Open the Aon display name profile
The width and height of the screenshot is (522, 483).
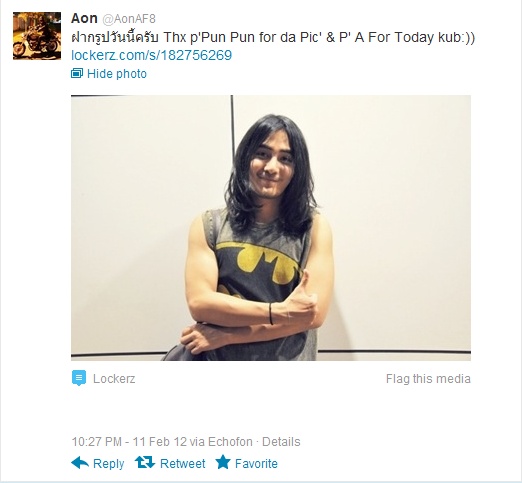click(x=84, y=18)
